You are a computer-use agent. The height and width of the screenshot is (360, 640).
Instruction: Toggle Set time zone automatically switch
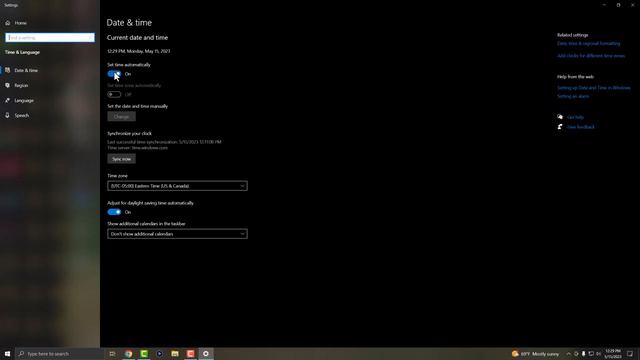click(x=114, y=94)
